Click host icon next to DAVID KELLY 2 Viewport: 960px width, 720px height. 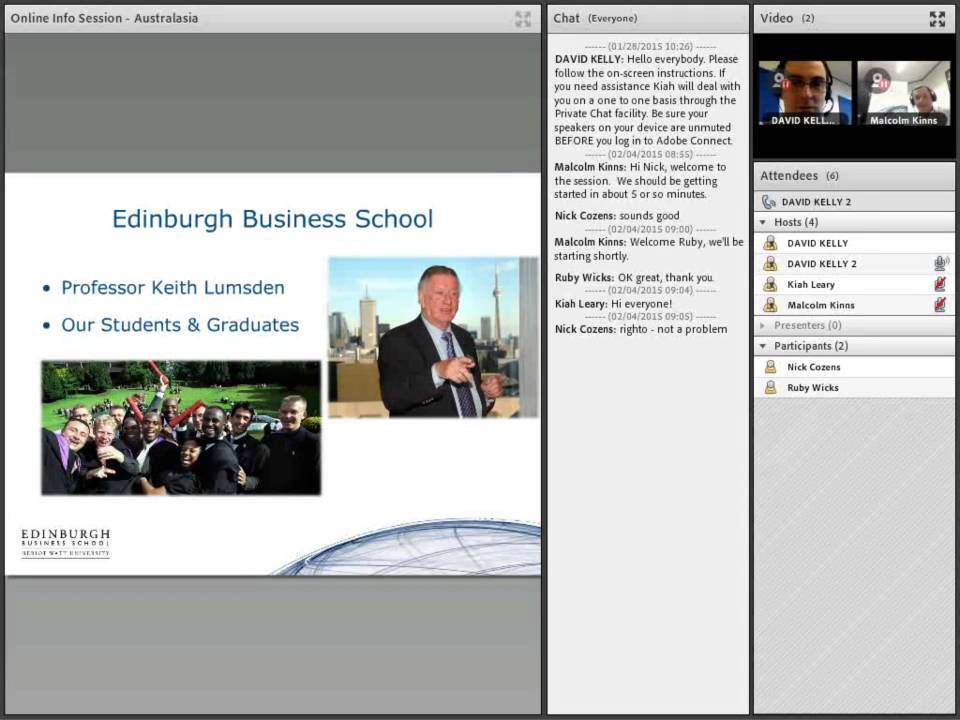click(x=770, y=264)
